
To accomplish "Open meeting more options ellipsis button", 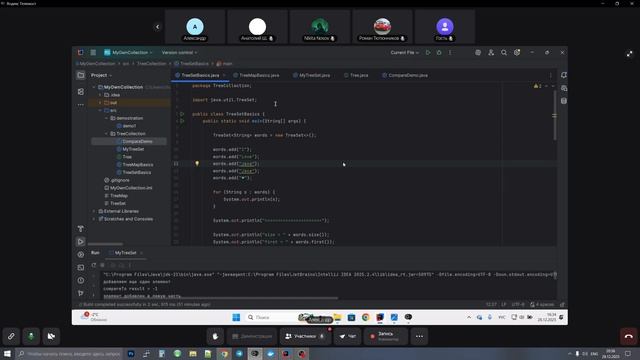I will [419, 336].
